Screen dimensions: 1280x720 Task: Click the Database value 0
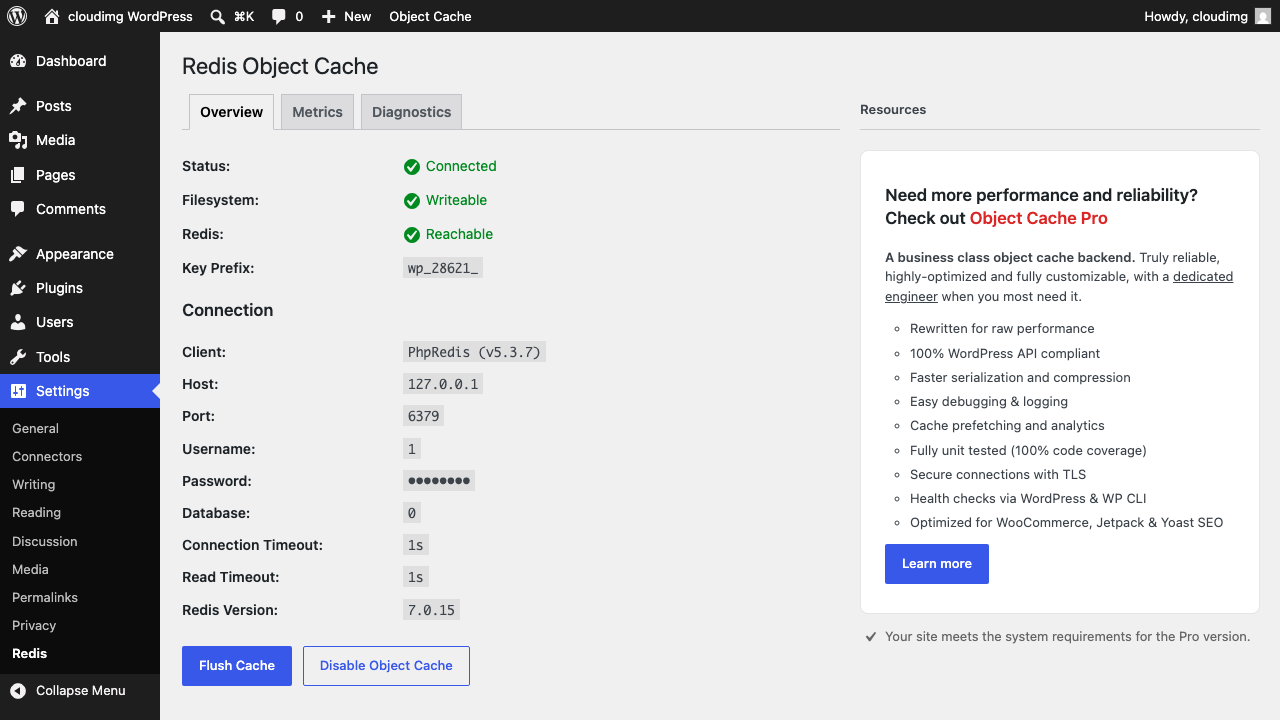pyautogui.click(x=412, y=513)
